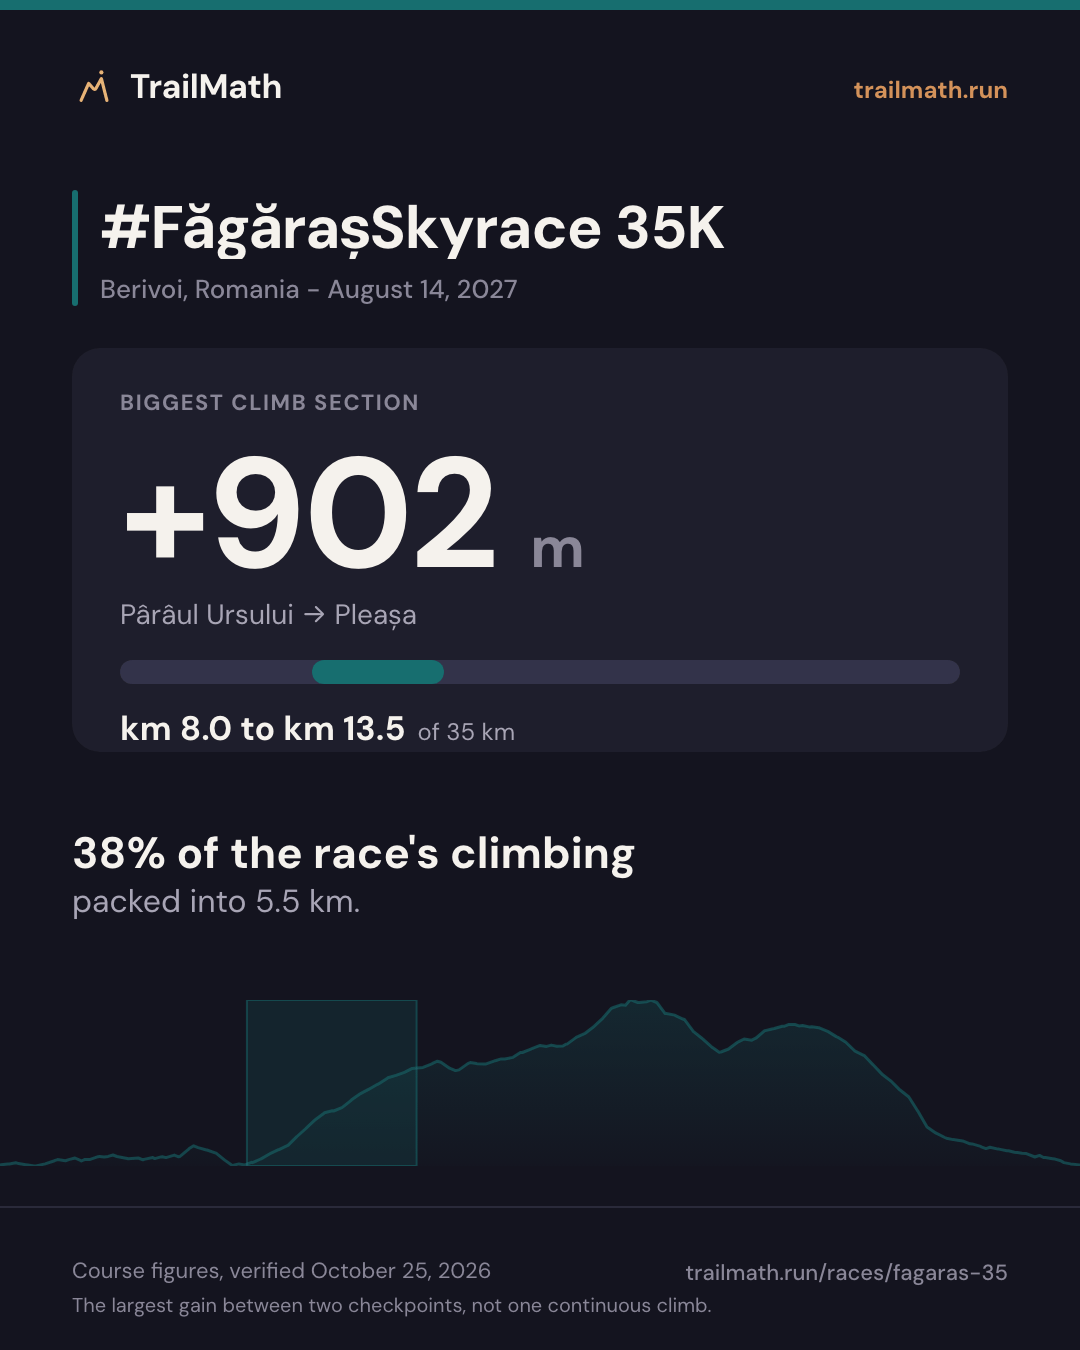Click the TrailMath brand name
This screenshot has width=1080, height=1350.
pos(206,87)
